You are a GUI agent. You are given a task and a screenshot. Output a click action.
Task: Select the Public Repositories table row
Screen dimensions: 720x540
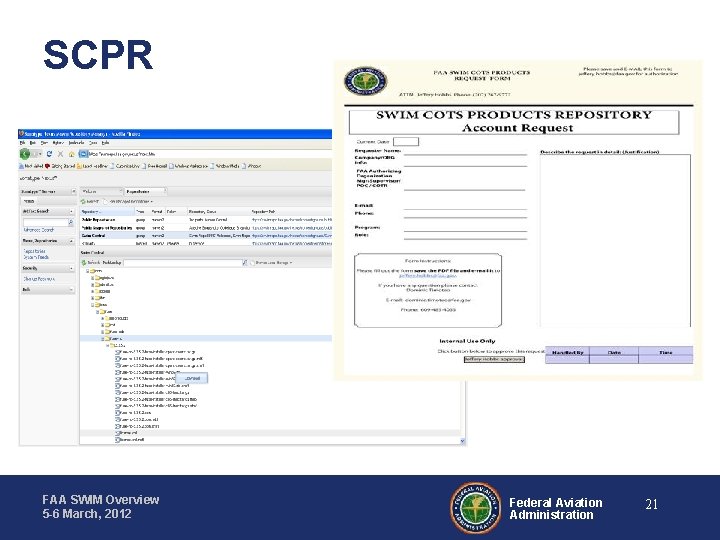(206, 220)
